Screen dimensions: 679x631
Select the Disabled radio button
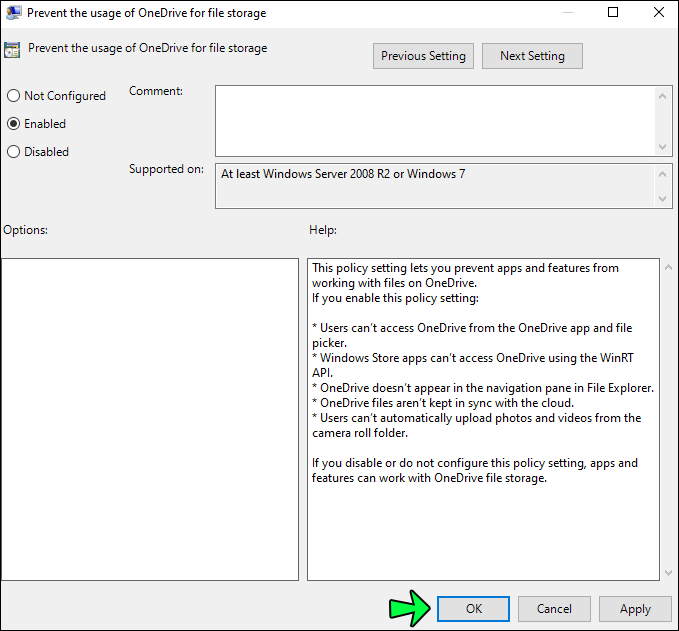pyautogui.click(x=13, y=152)
